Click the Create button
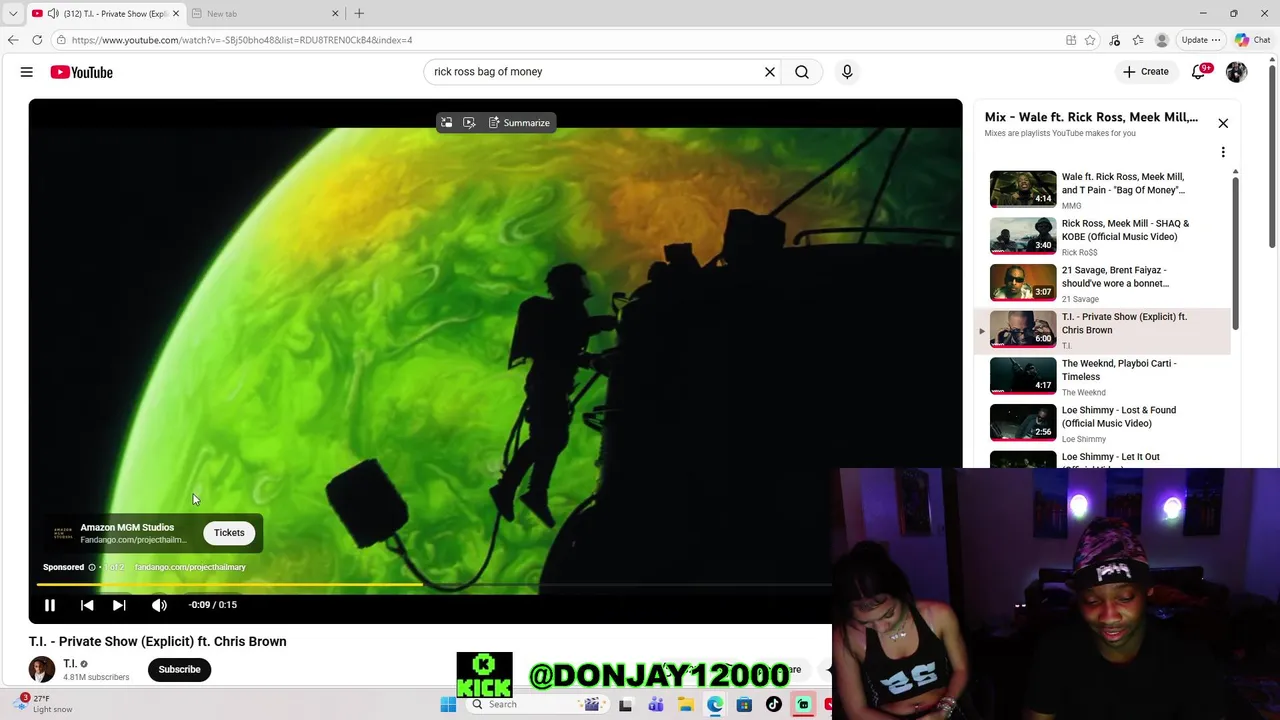 (x=1145, y=72)
